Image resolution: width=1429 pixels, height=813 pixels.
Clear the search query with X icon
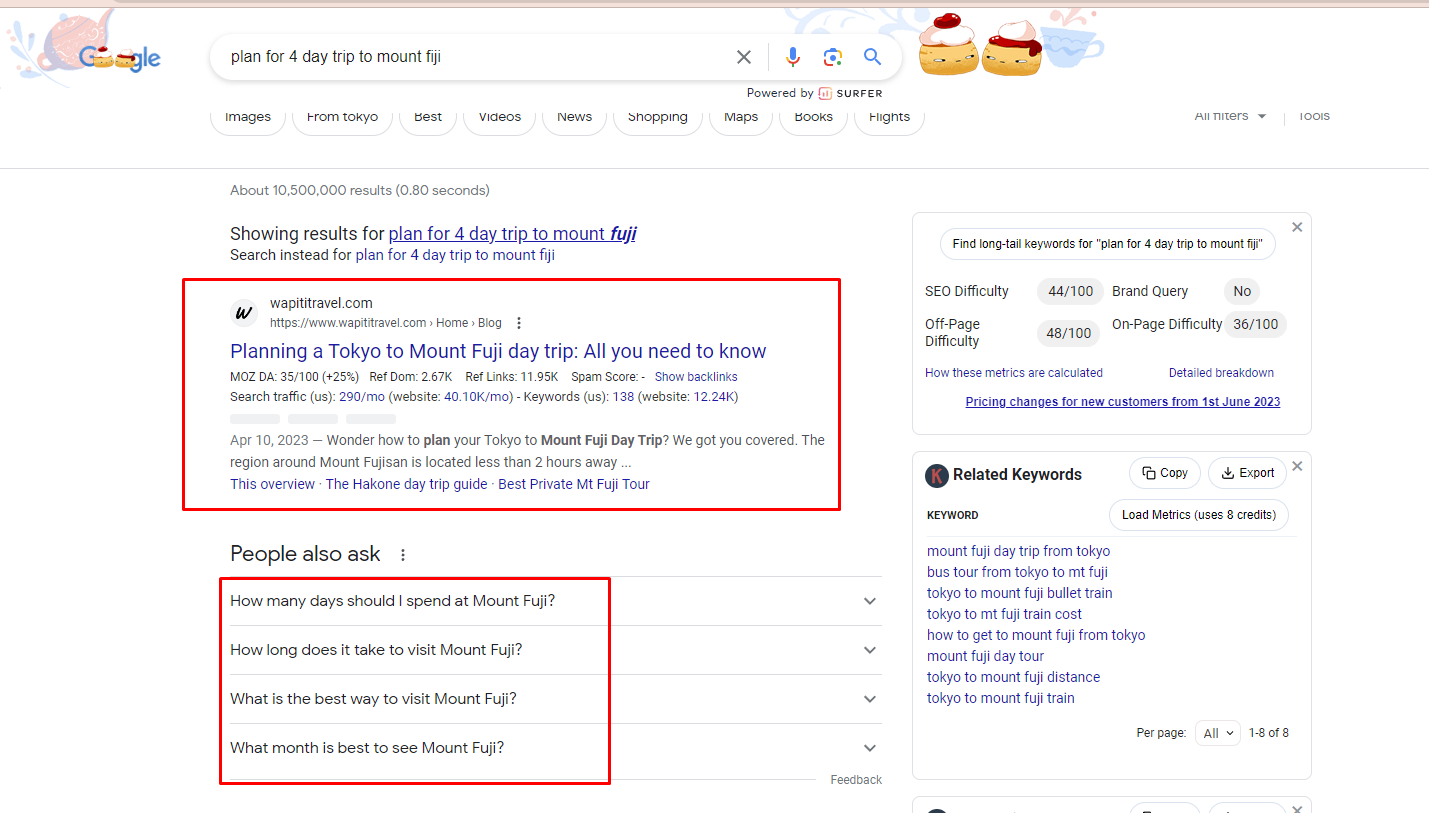[x=744, y=57]
